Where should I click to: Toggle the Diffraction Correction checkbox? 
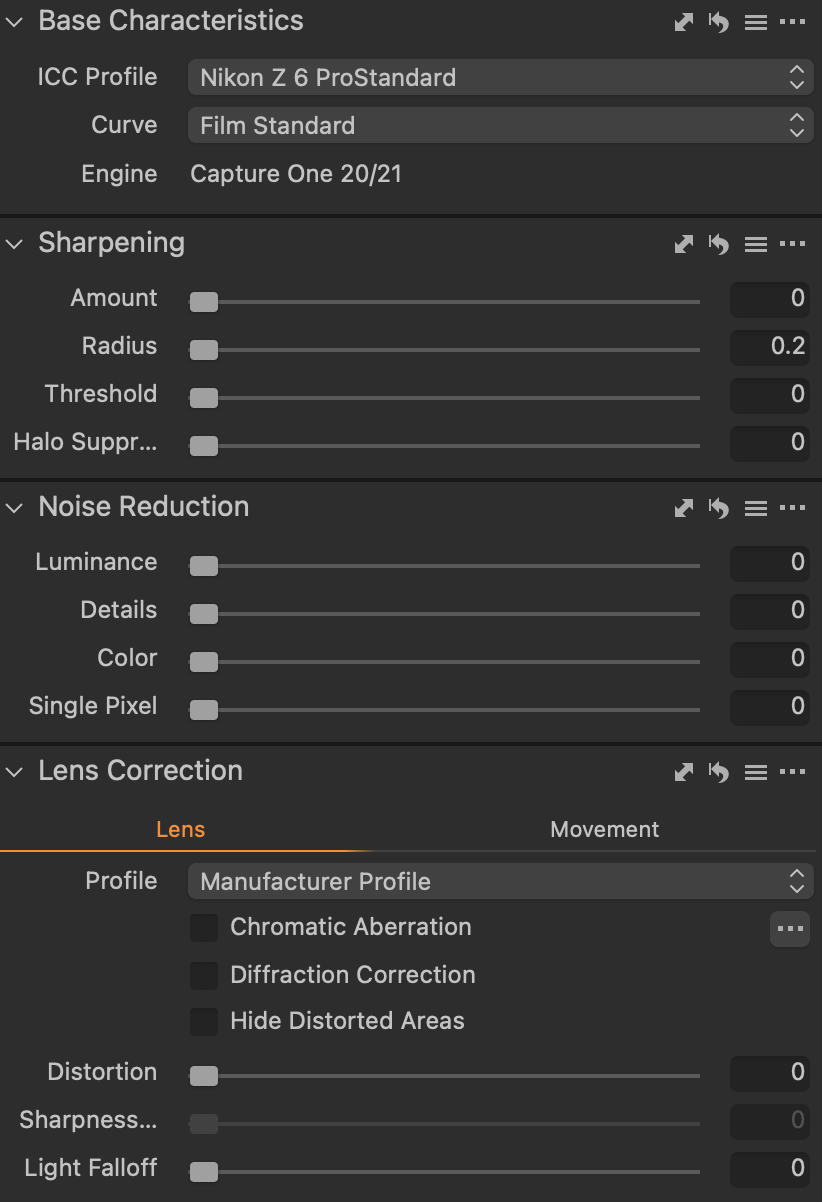click(204, 975)
